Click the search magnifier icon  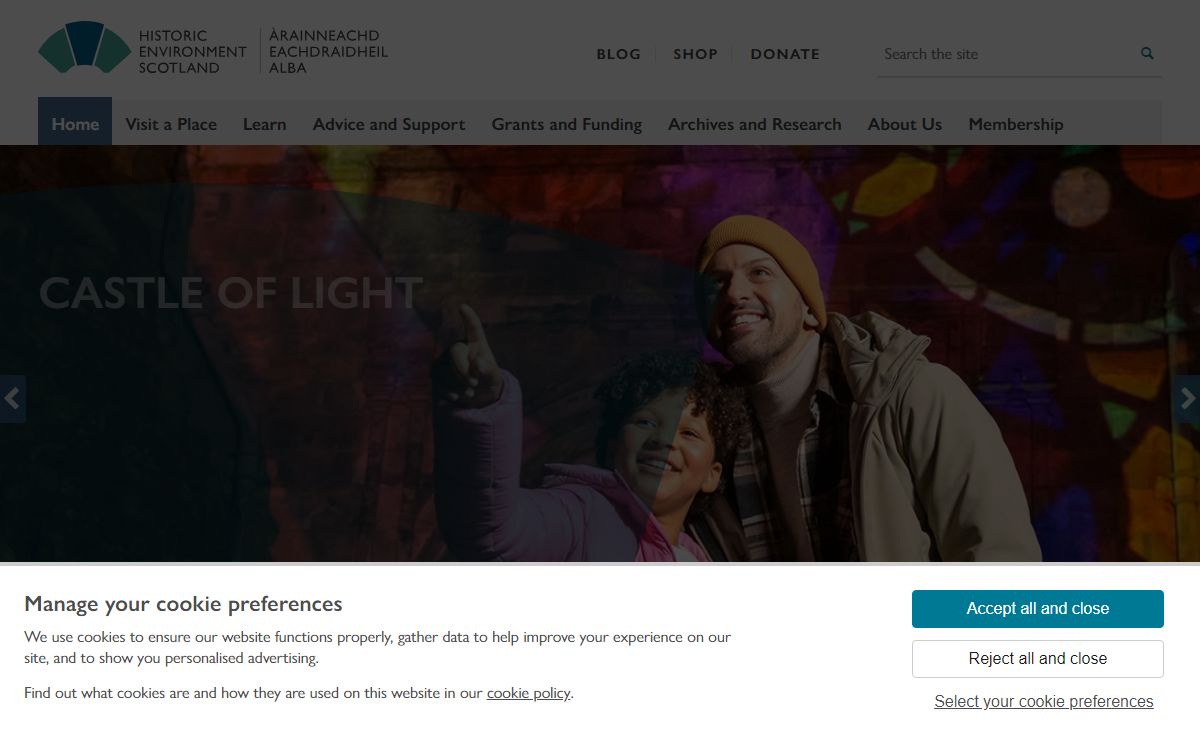point(1147,54)
